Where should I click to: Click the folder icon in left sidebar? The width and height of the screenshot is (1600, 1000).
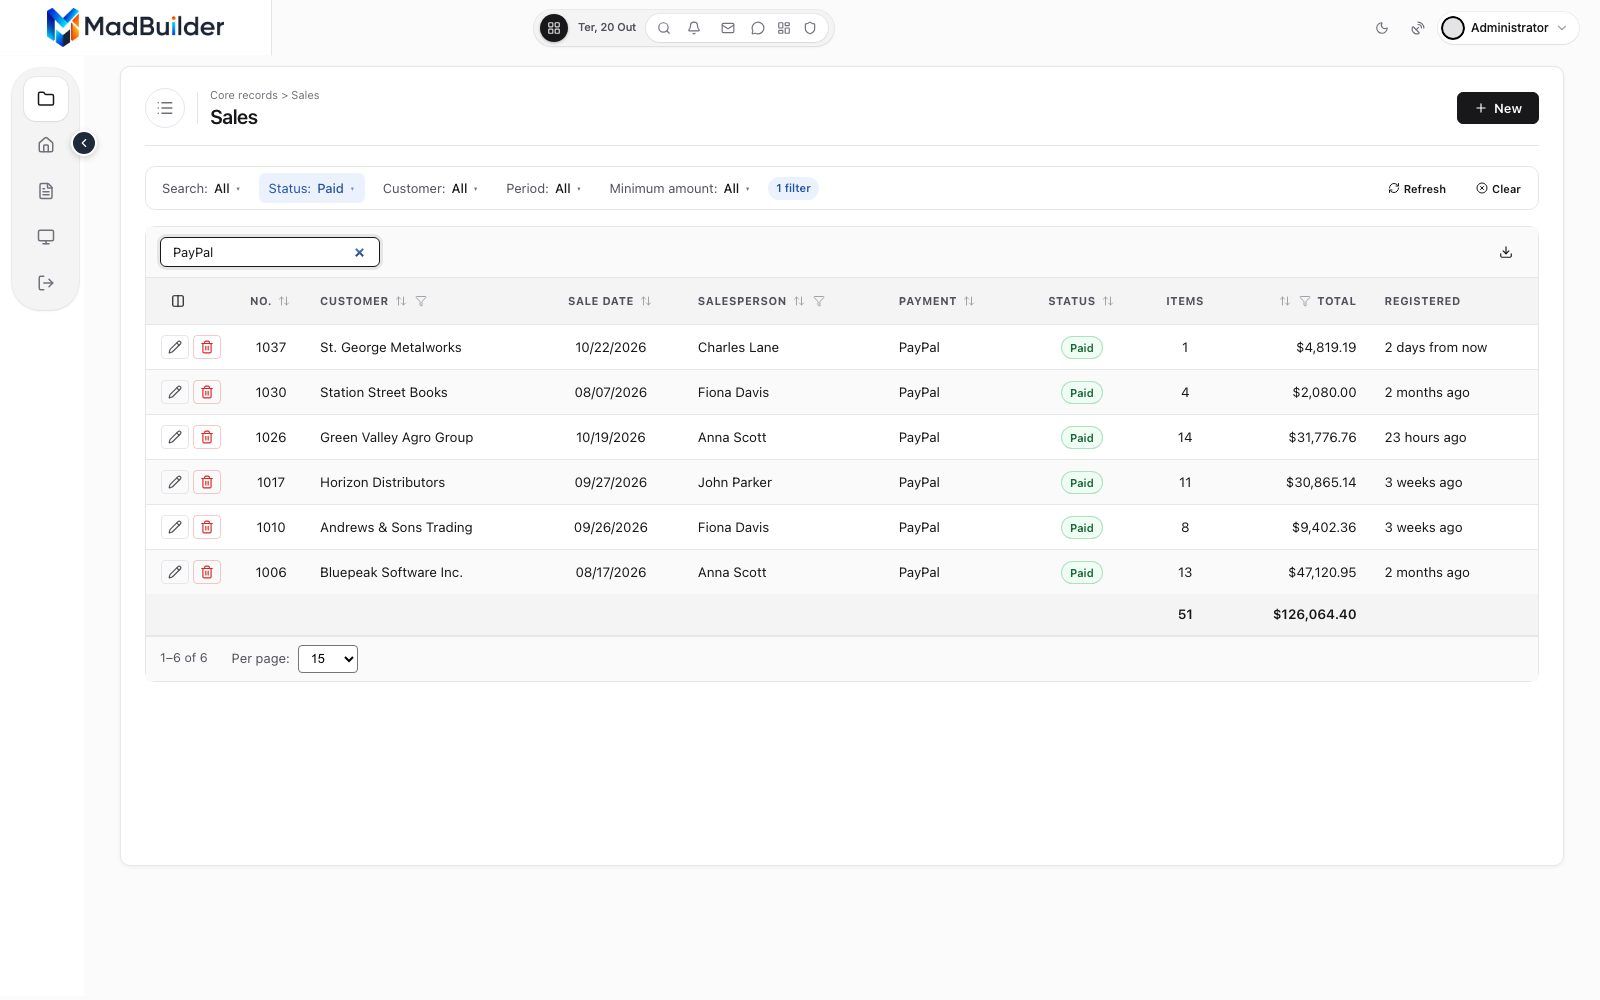pos(46,99)
